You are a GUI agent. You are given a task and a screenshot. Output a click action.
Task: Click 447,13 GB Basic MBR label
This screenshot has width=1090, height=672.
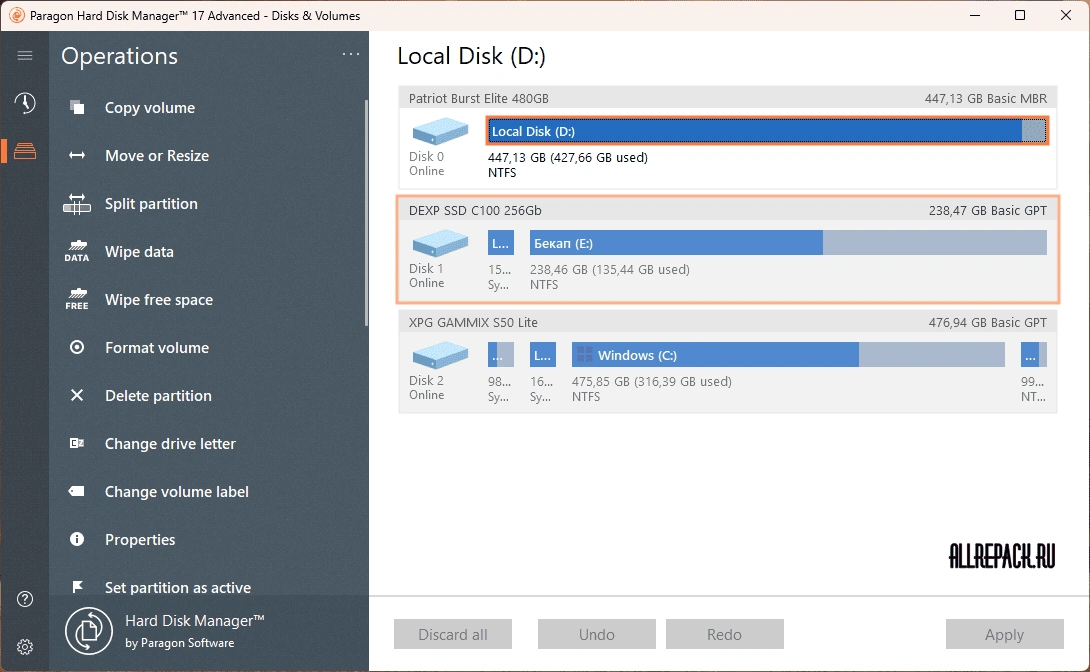click(x=986, y=99)
